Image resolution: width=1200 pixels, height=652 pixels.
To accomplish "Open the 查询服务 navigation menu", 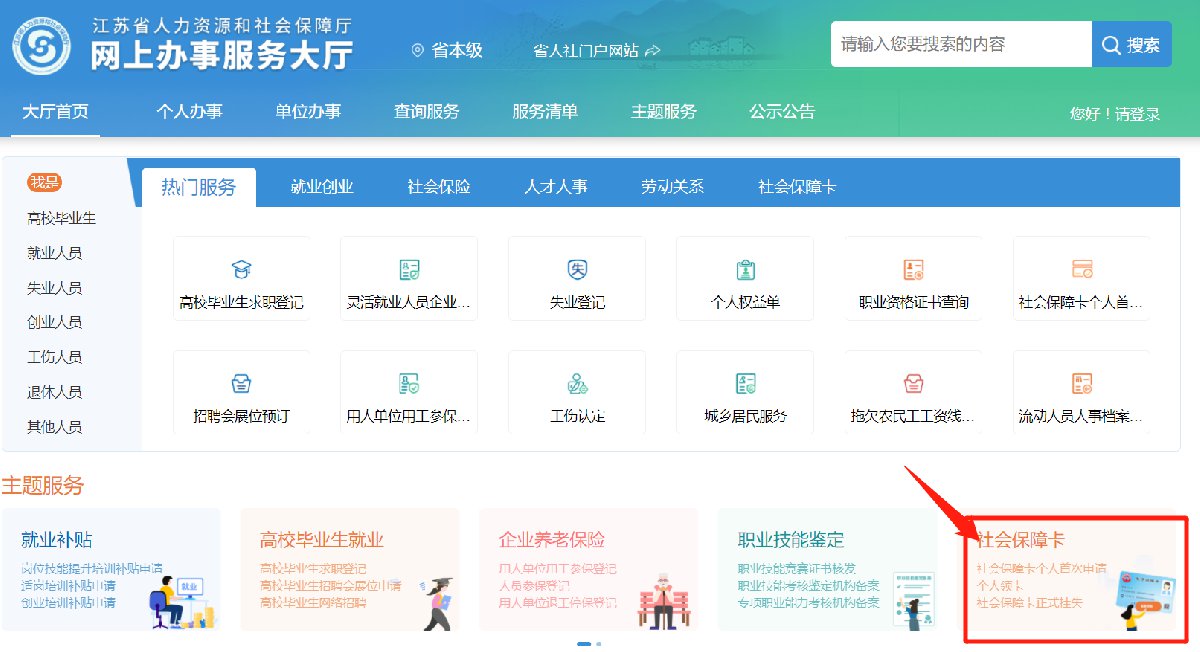I will pyautogui.click(x=426, y=112).
